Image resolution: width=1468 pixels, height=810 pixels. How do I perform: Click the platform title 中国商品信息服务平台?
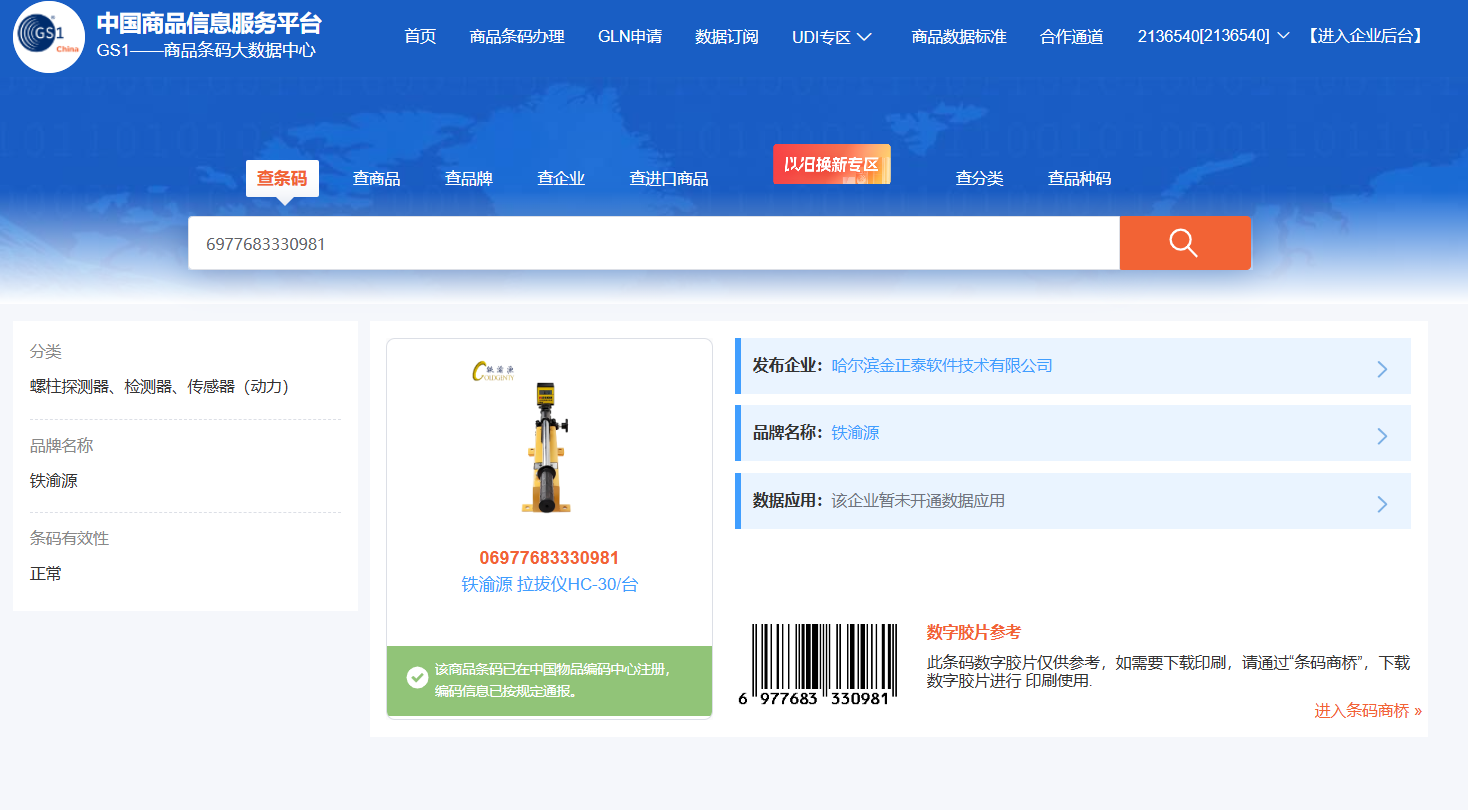pos(209,24)
